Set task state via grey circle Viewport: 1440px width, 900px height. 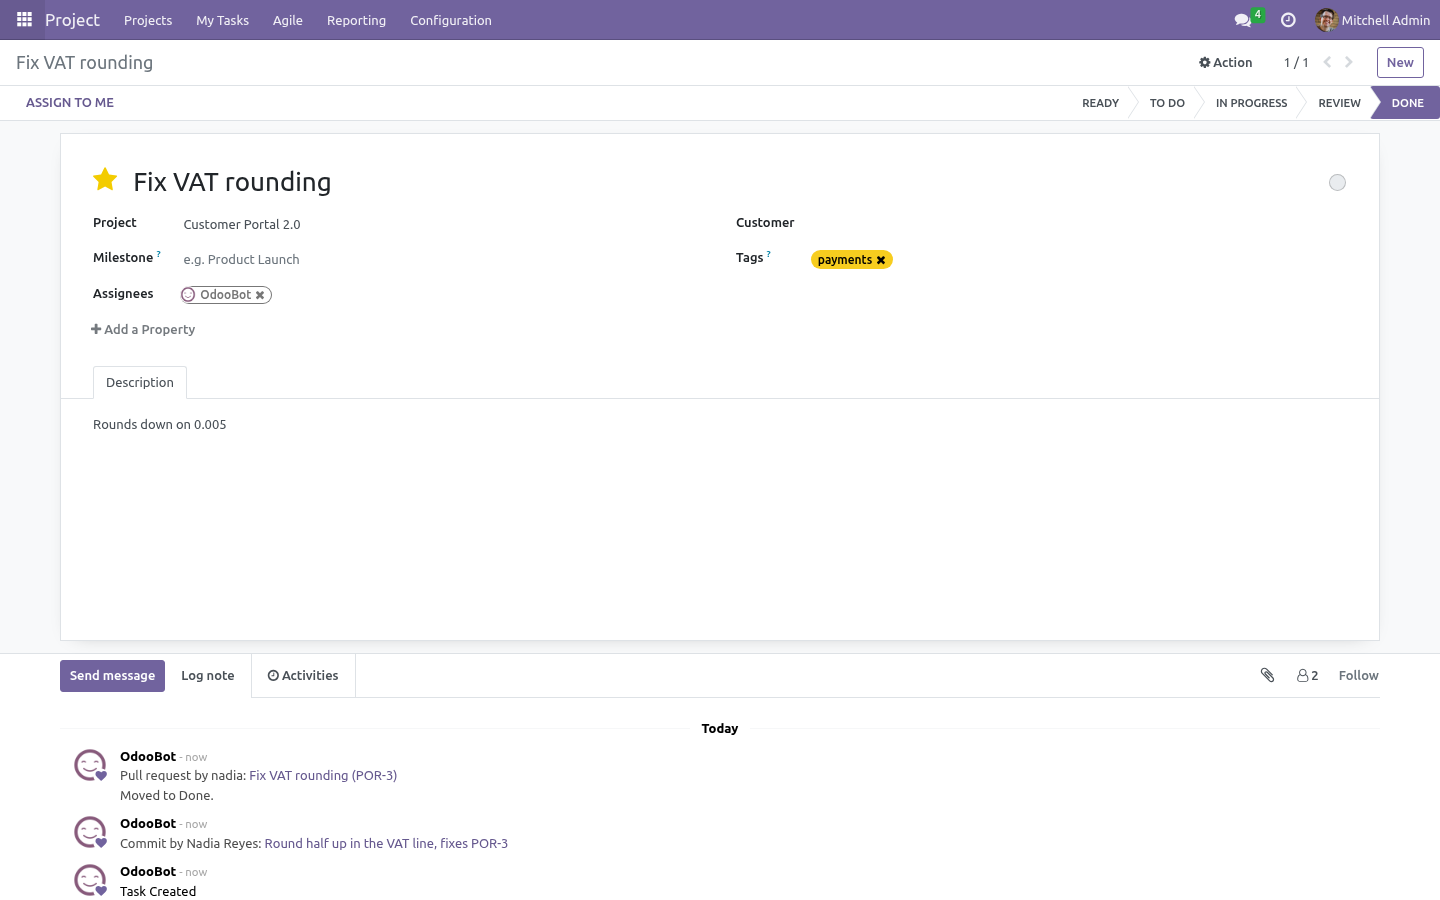[x=1337, y=182]
